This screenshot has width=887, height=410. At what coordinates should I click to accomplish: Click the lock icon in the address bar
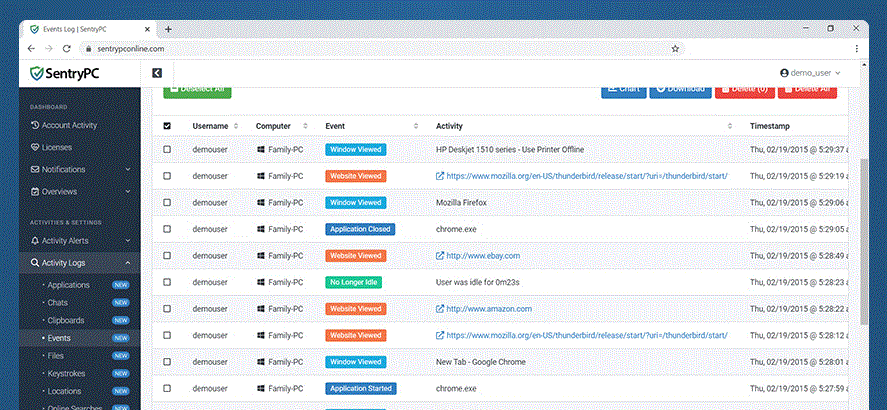click(88, 49)
